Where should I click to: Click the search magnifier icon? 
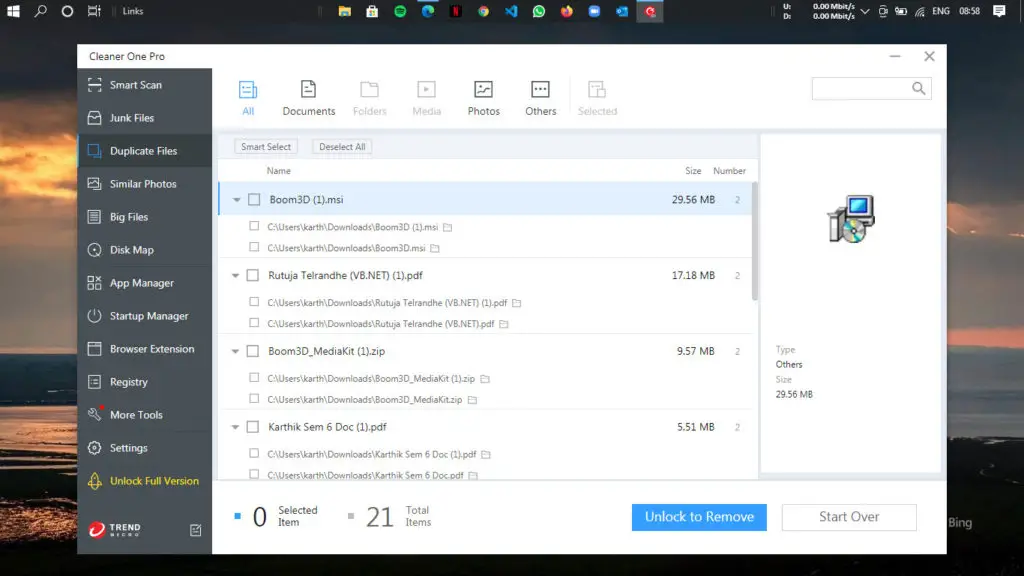[x=918, y=88]
